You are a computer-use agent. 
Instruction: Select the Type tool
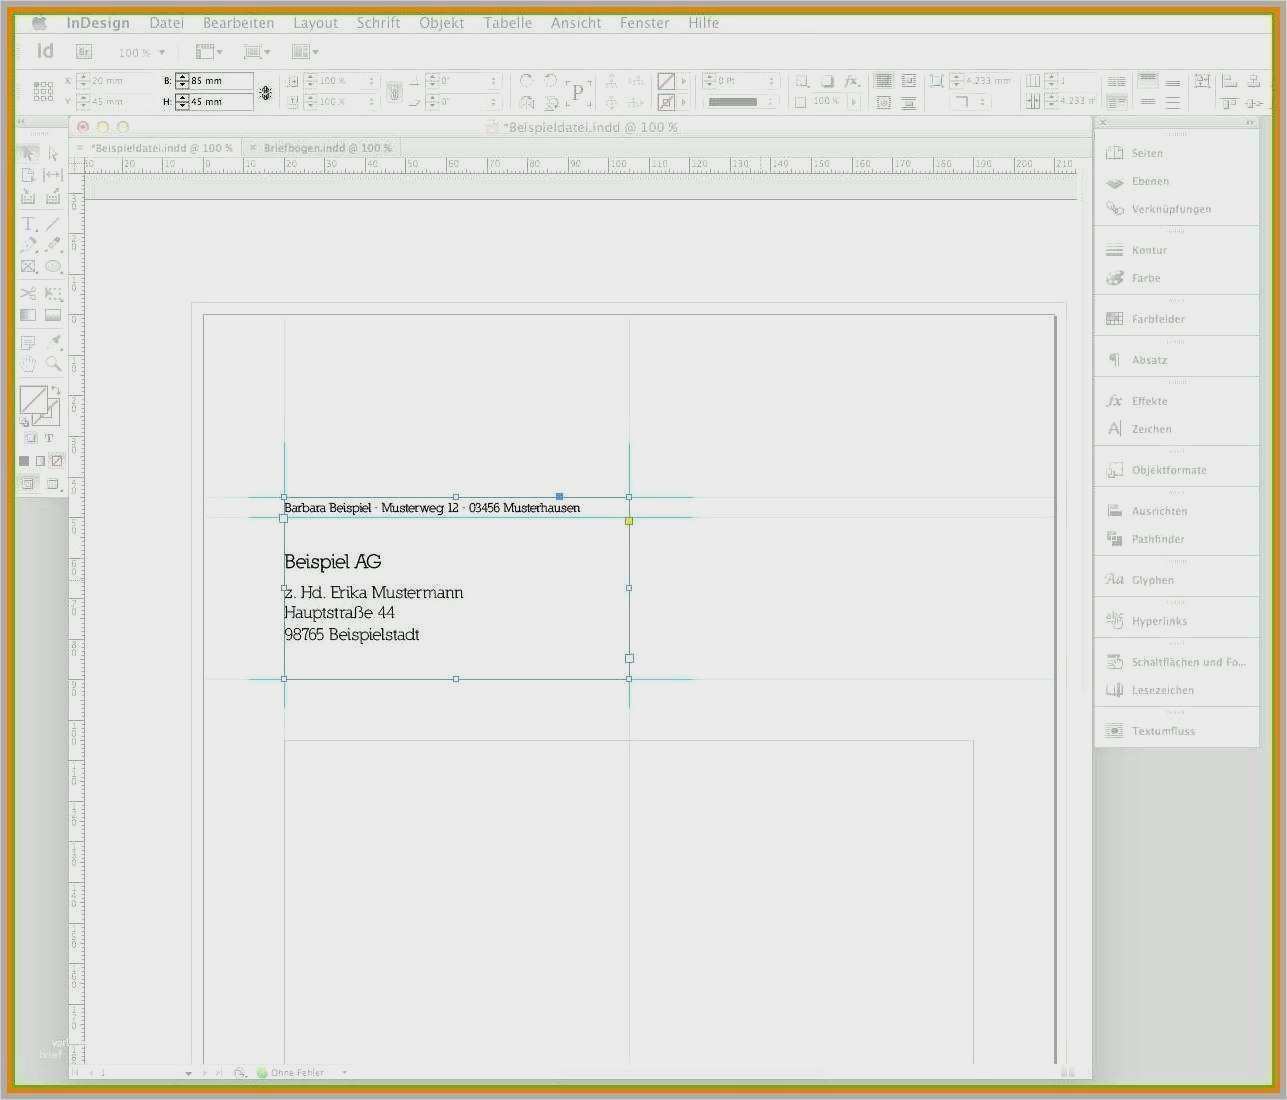click(x=28, y=224)
